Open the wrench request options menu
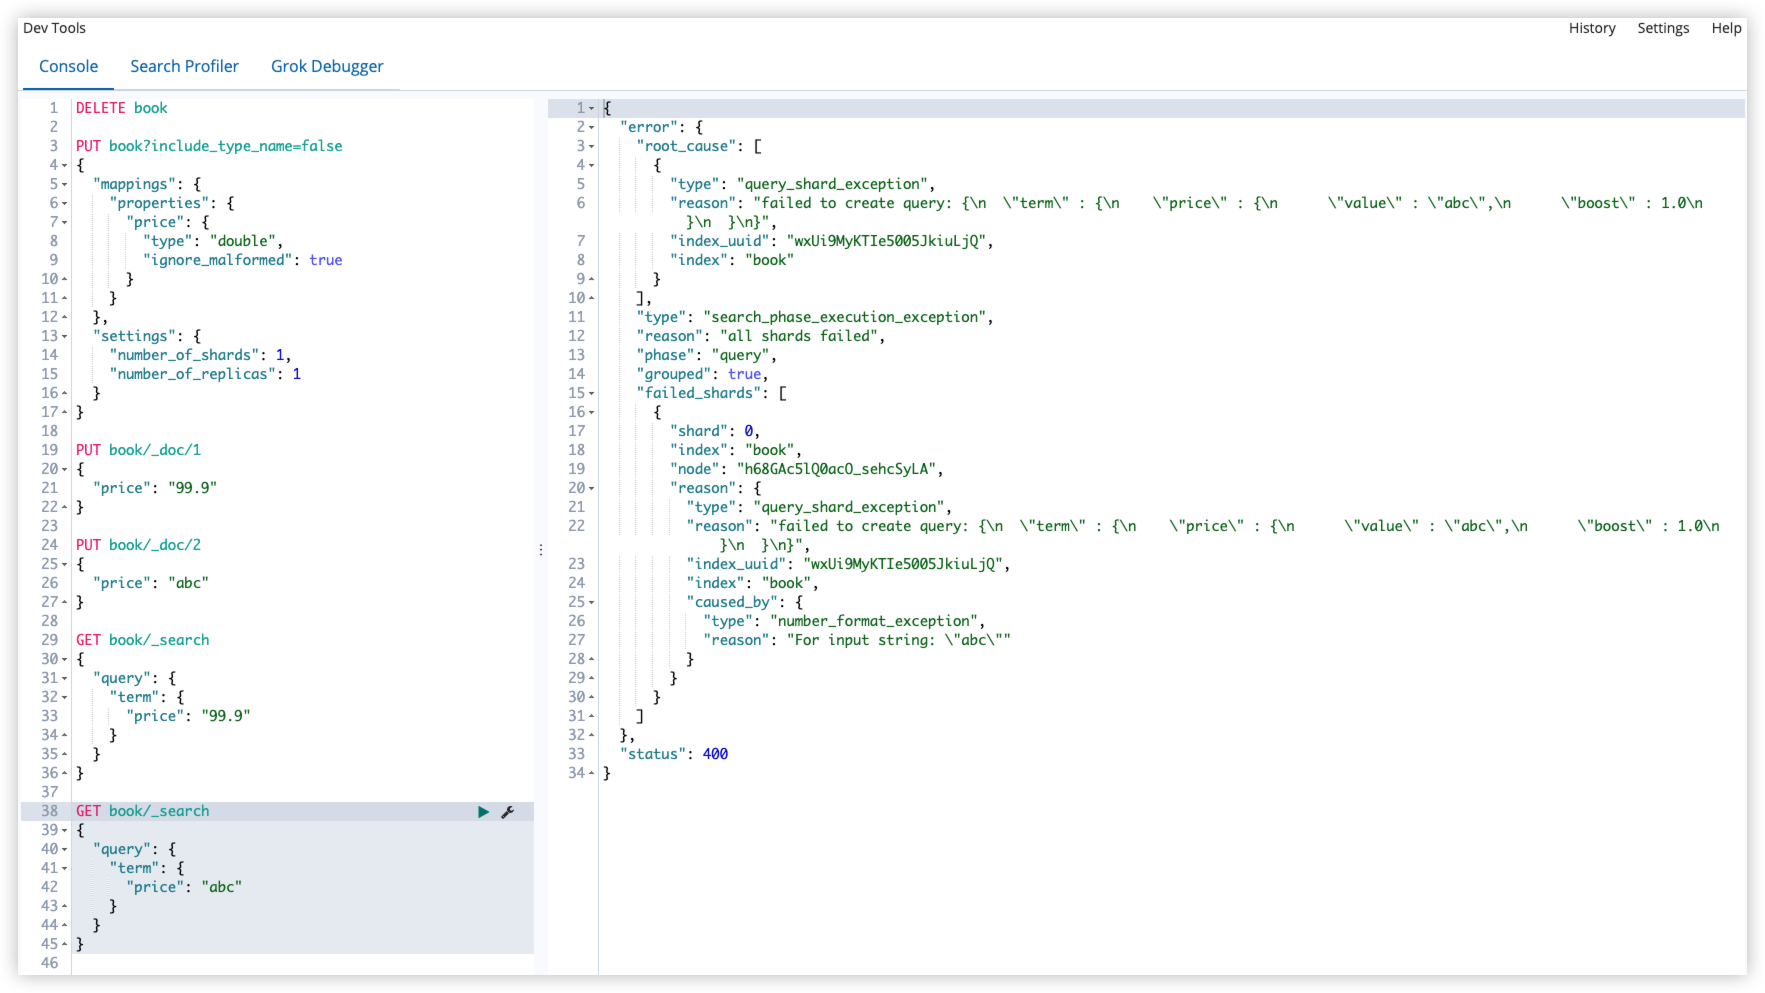 508,812
